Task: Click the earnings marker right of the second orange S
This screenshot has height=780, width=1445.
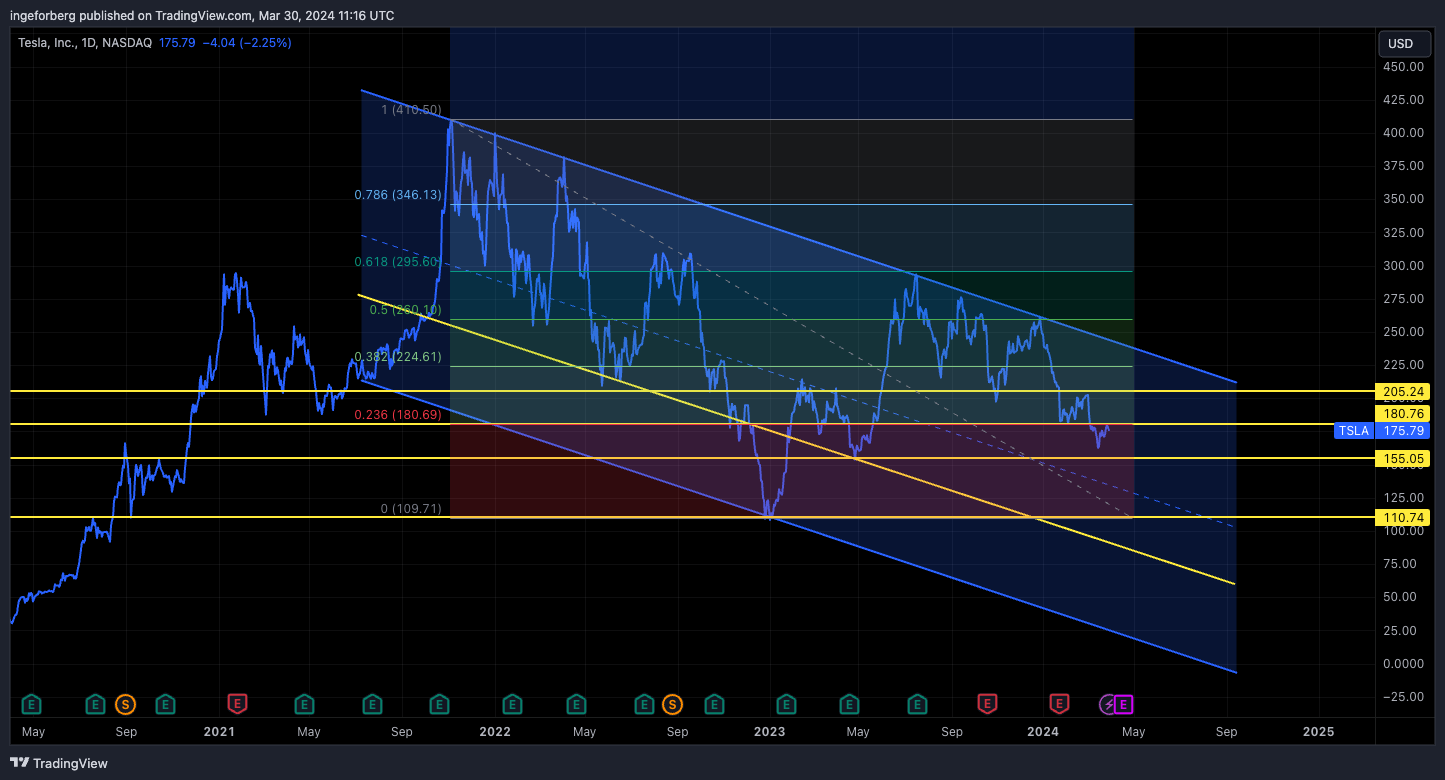Action: 714,704
